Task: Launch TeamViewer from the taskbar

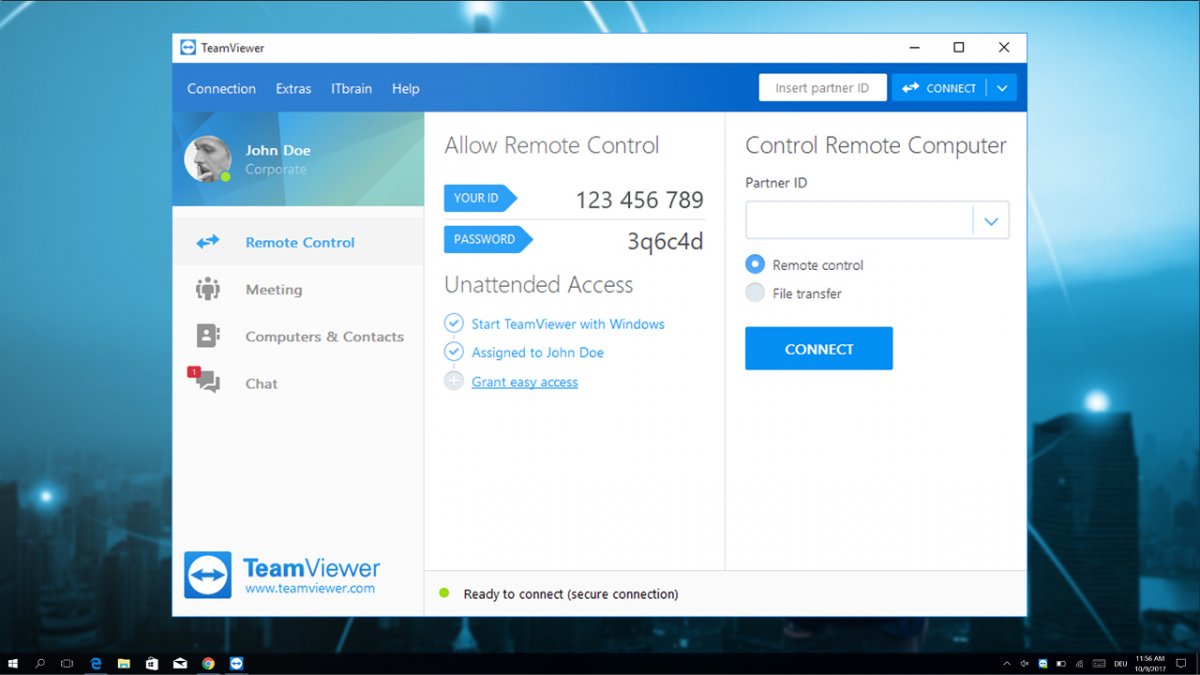Action: [x=238, y=663]
